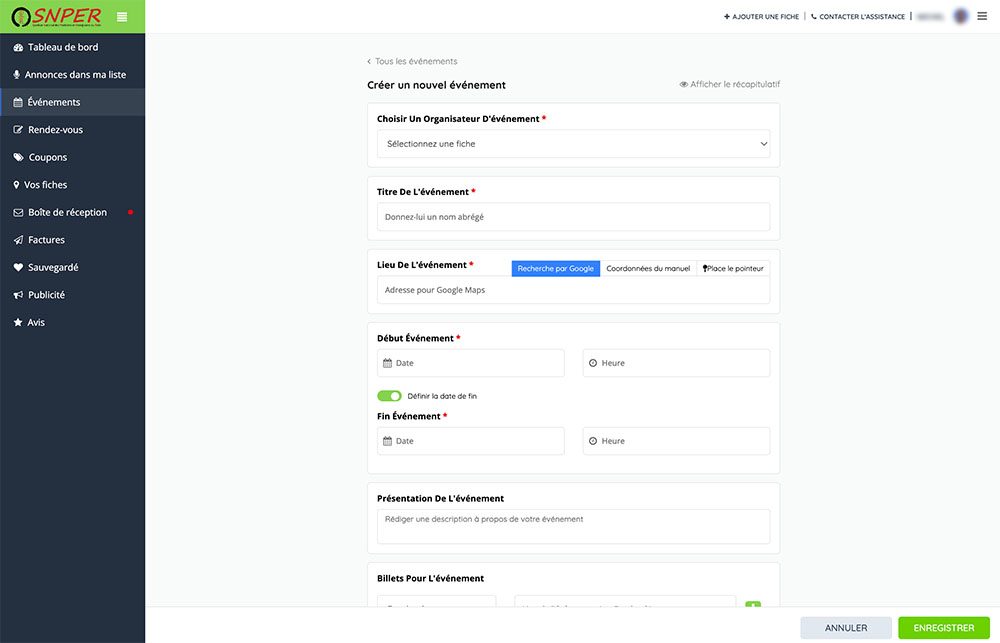Click the eye icon beside Afficher le récapitulatif
This screenshot has width=1000, height=643.
pos(684,85)
